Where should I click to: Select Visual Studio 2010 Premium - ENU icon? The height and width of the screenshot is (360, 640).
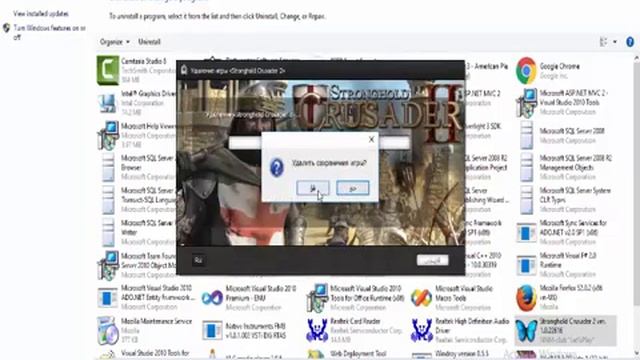pyautogui.click(x=212, y=298)
